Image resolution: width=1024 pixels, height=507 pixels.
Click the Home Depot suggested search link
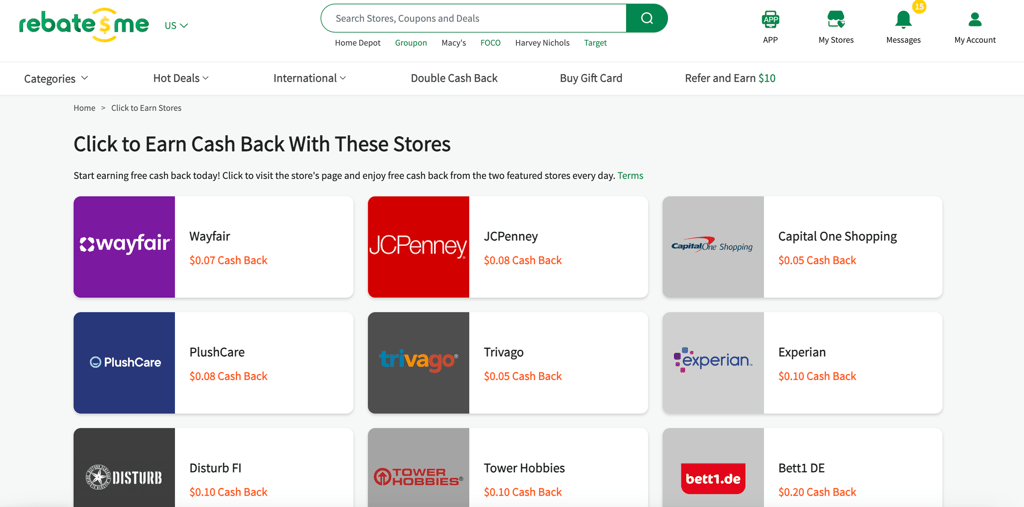point(358,43)
